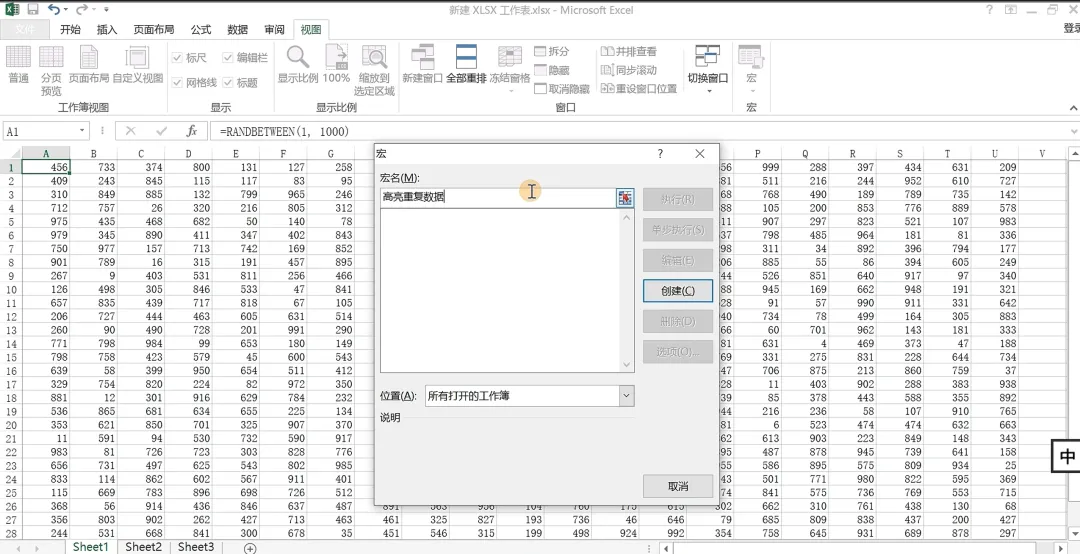This screenshot has height=554, width=1080.
Task: Open the Name Box dropdown arrow
Action: pyautogui.click(x=82, y=130)
